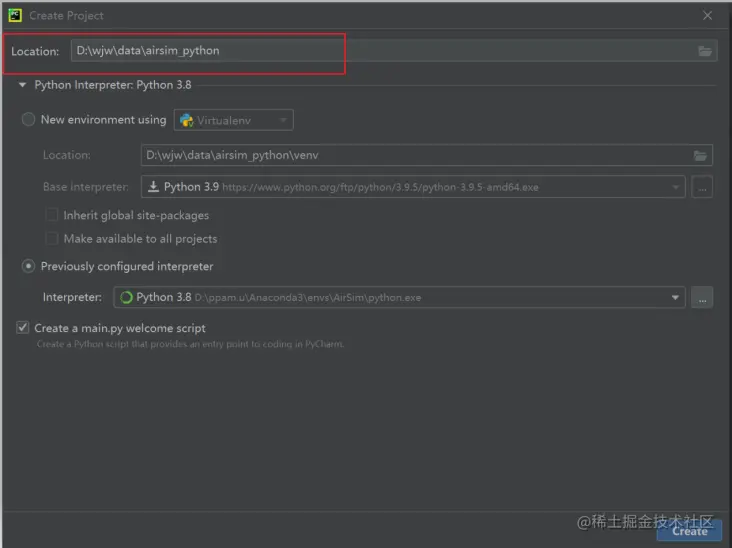The image size is (732, 548).
Task: Collapse the Python Interpreter section
Action: 22,85
